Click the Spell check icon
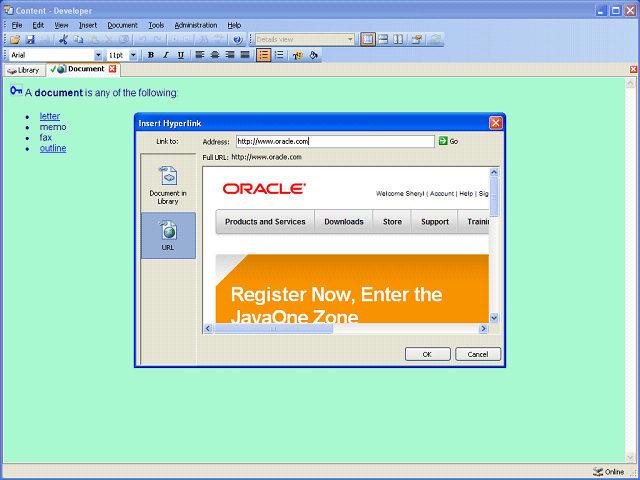640x480 pixels. point(218,40)
